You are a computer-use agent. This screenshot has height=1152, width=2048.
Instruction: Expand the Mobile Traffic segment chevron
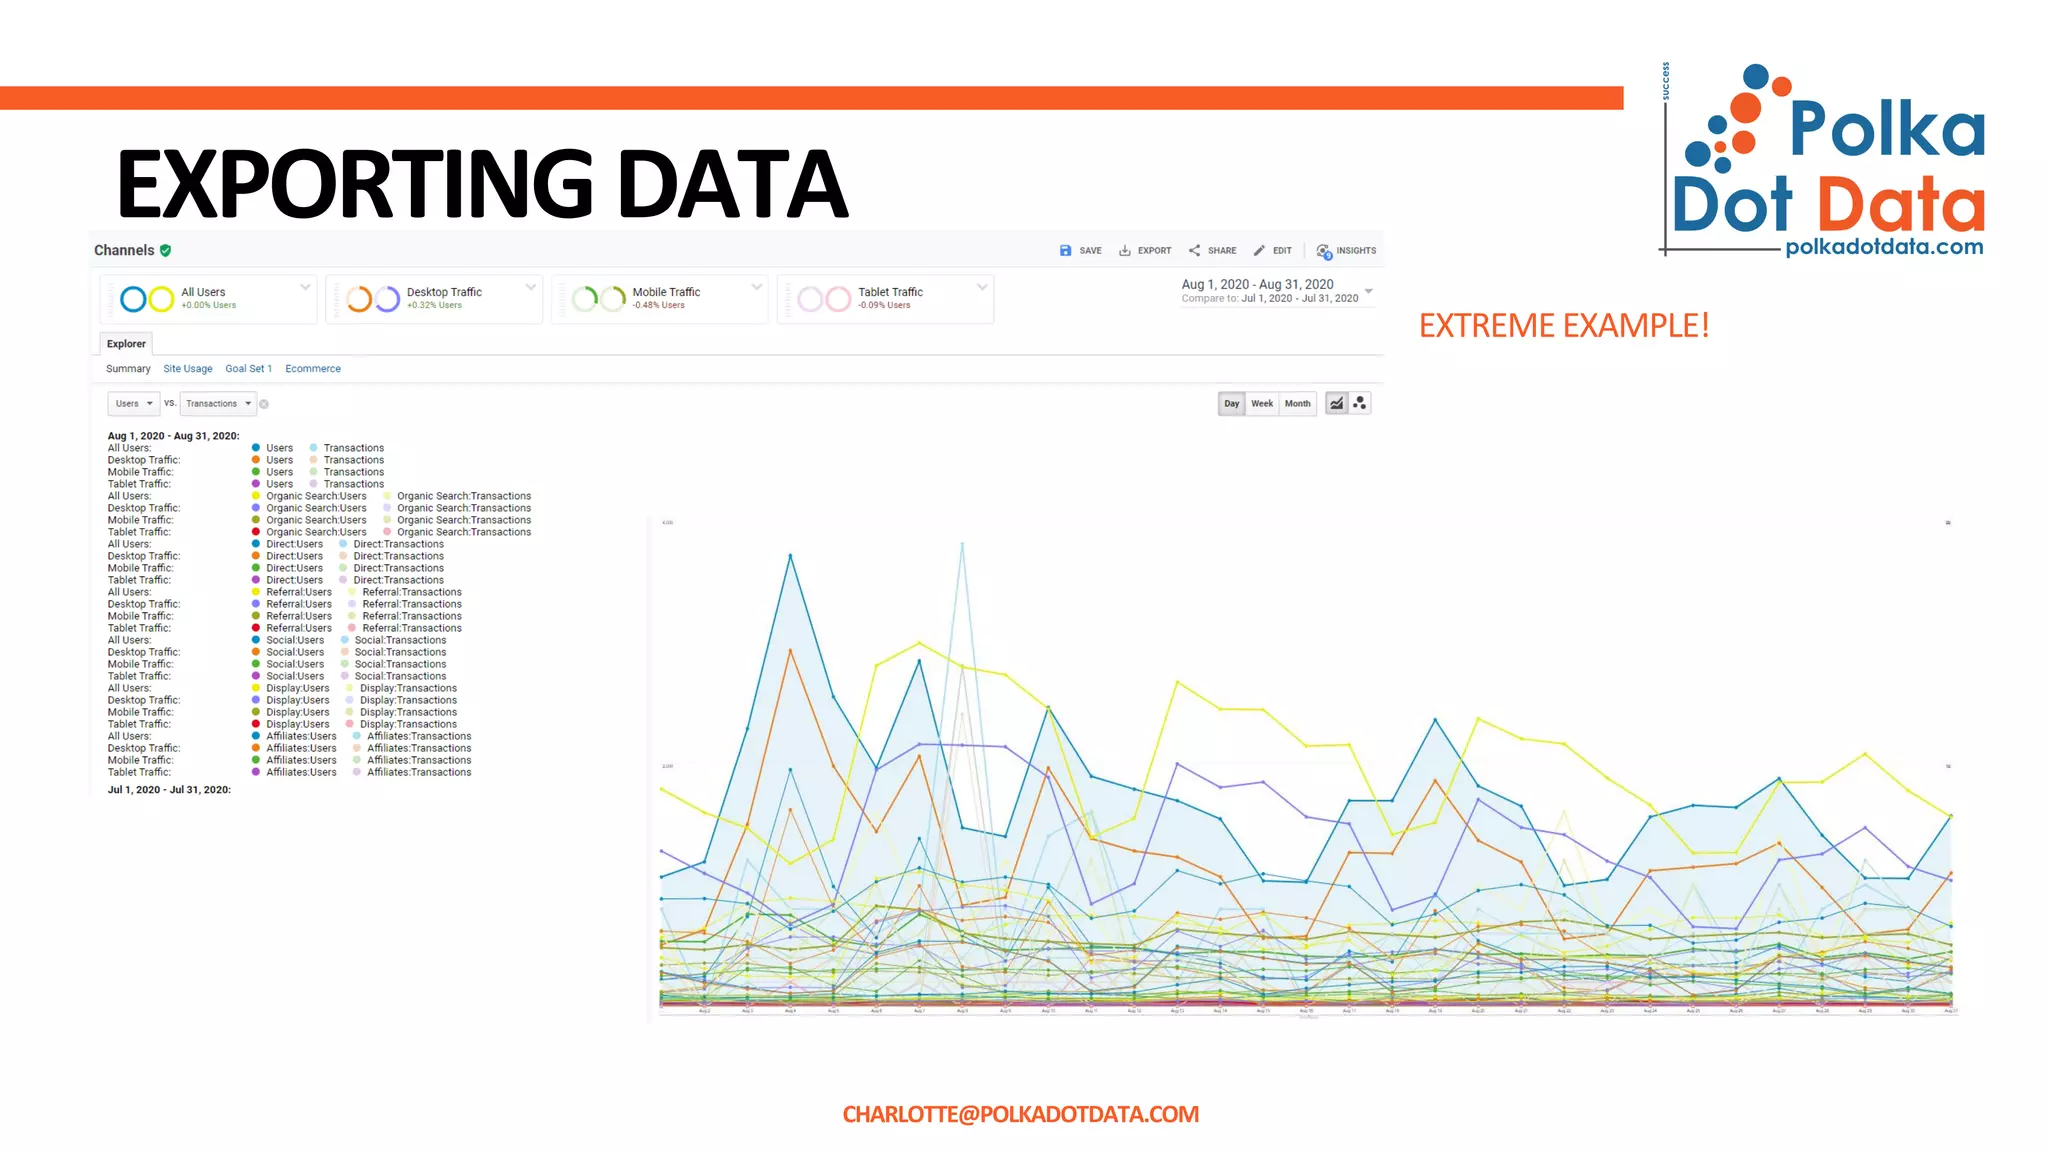point(757,287)
